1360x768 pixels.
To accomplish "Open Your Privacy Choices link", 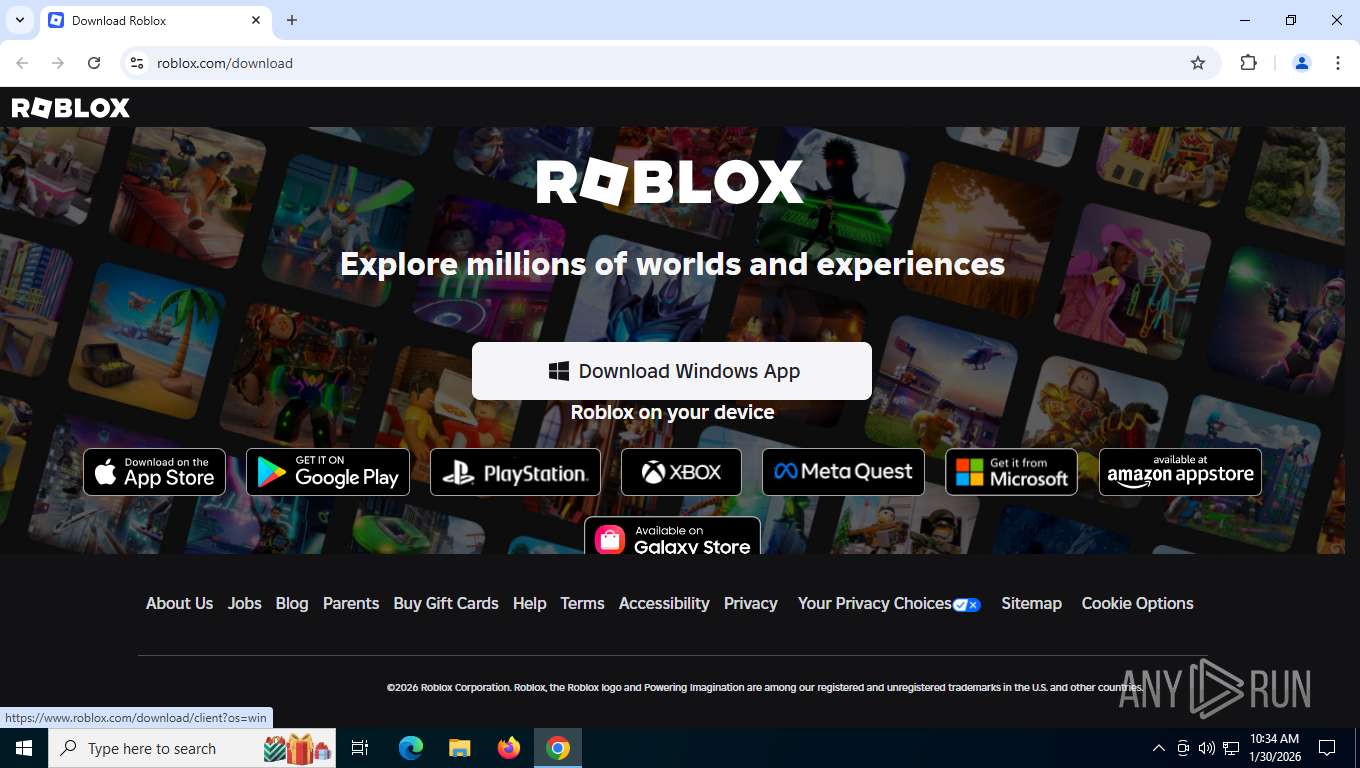I will (888, 603).
